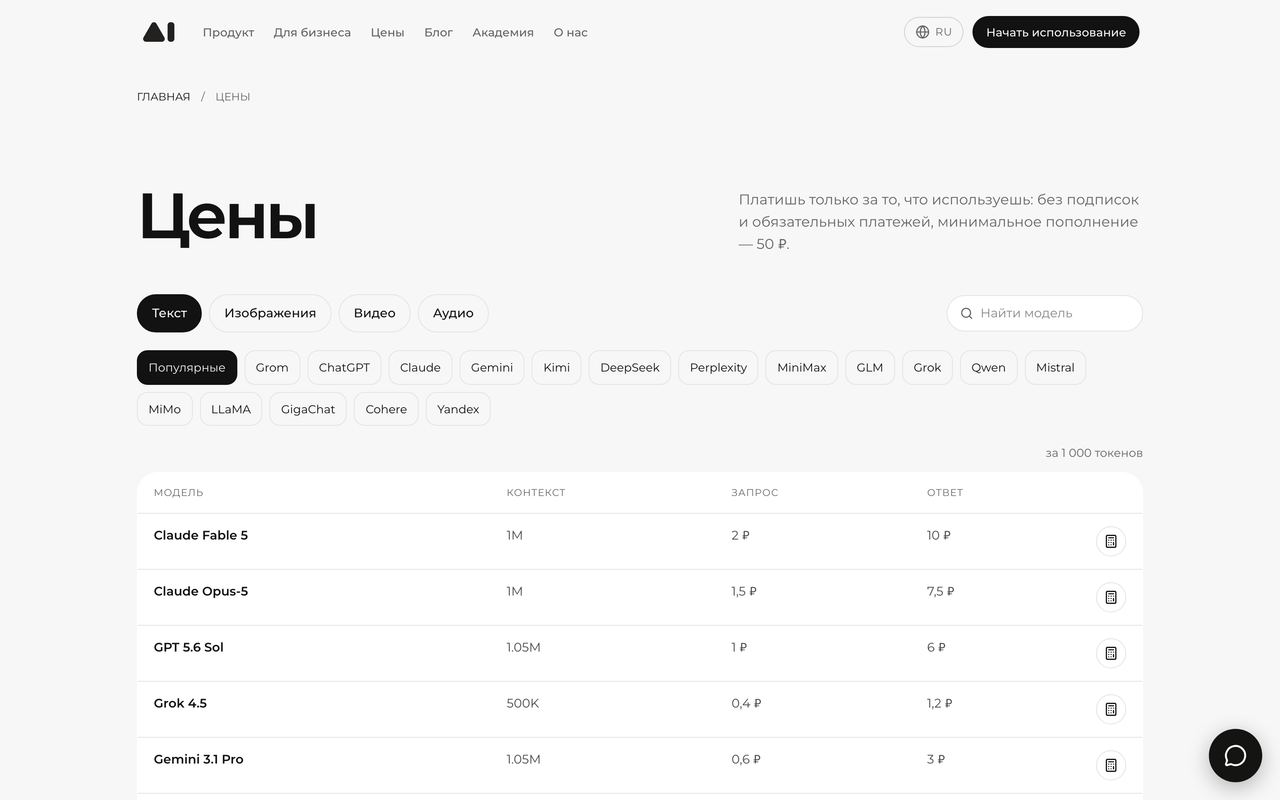Open the Блог page
The height and width of the screenshot is (800, 1280).
pyautogui.click(x=438, y=32)
